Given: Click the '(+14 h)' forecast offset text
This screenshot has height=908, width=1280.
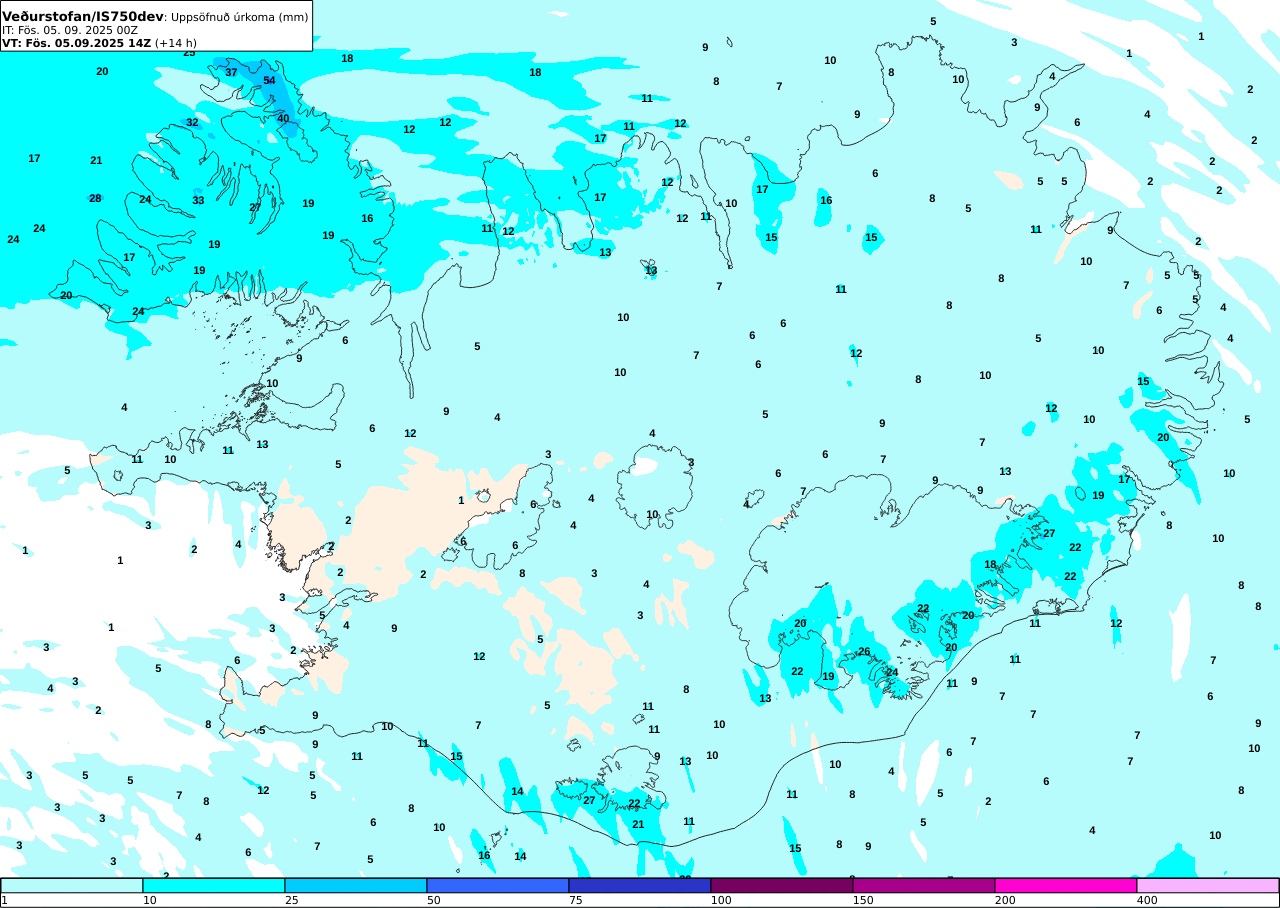Looking at the screenshot, I should click(176, 43).
